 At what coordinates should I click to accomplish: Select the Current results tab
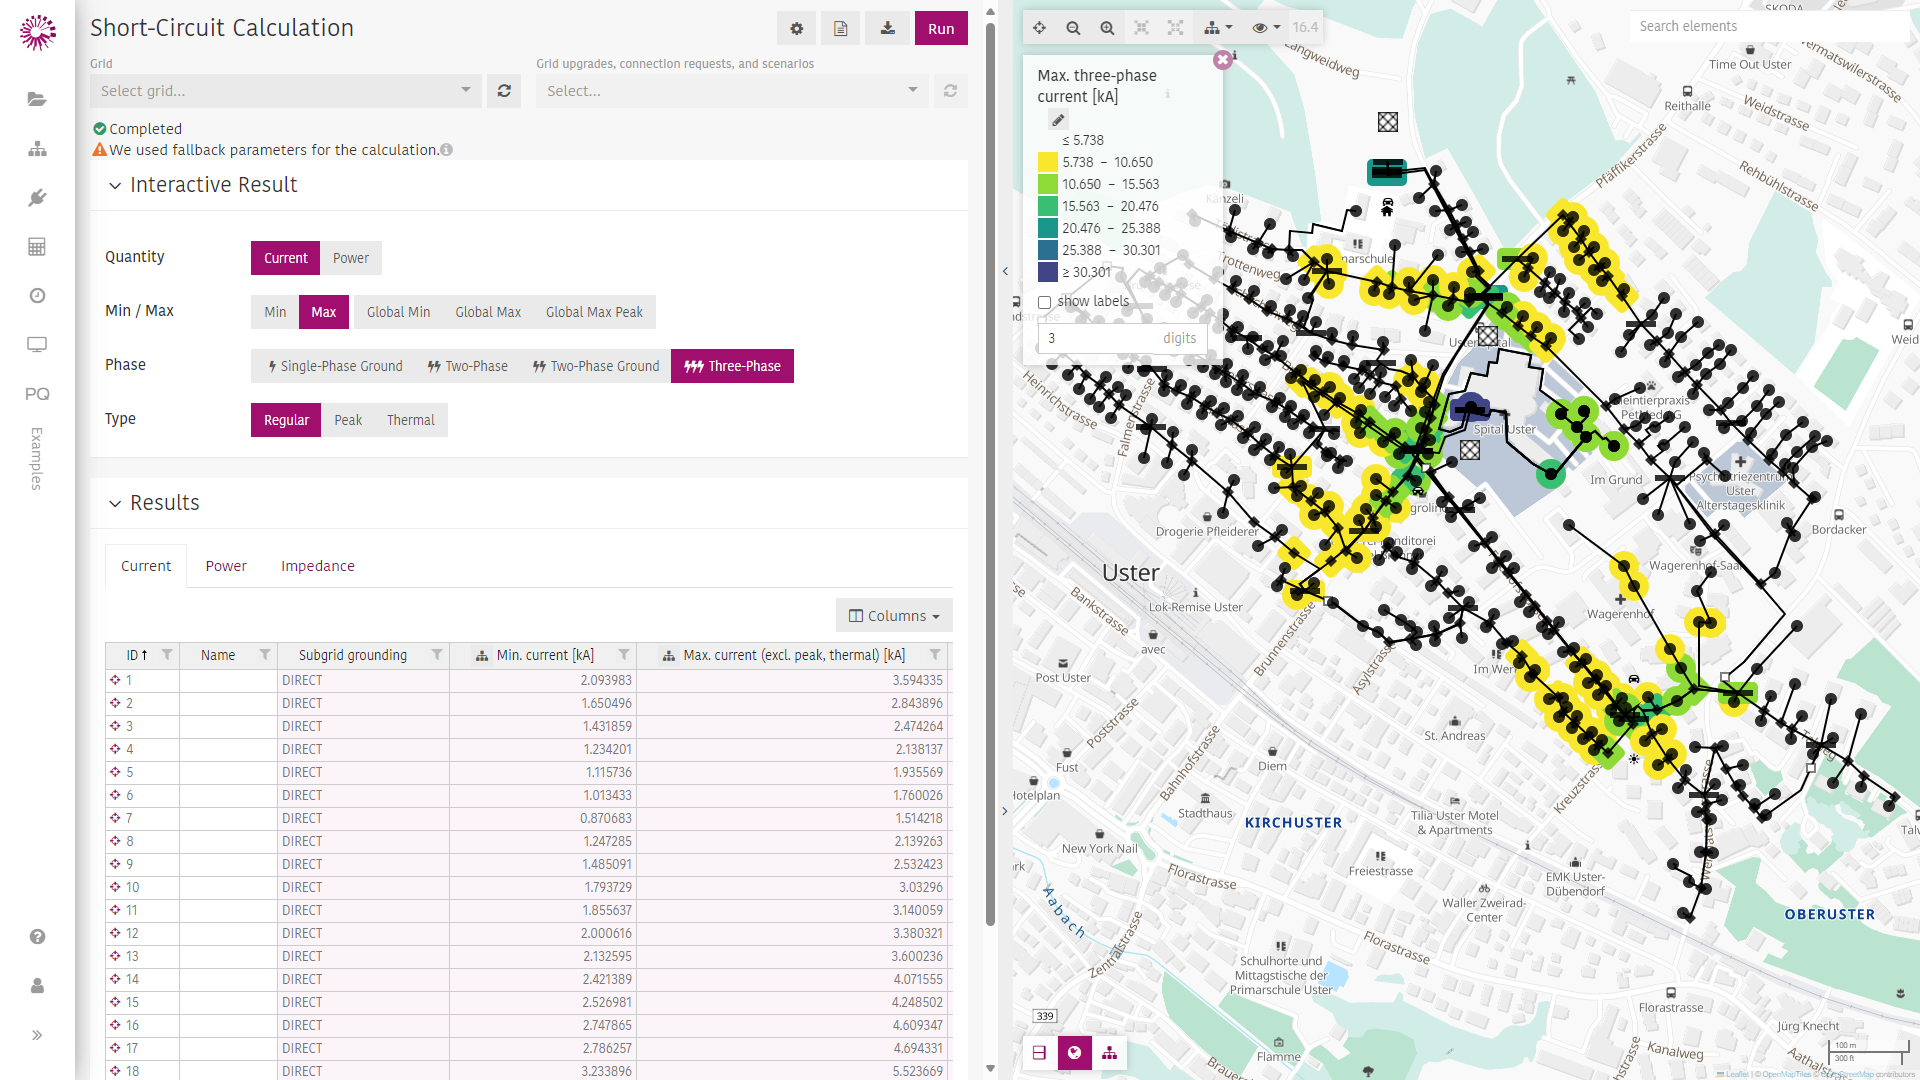tap(146, 566)
